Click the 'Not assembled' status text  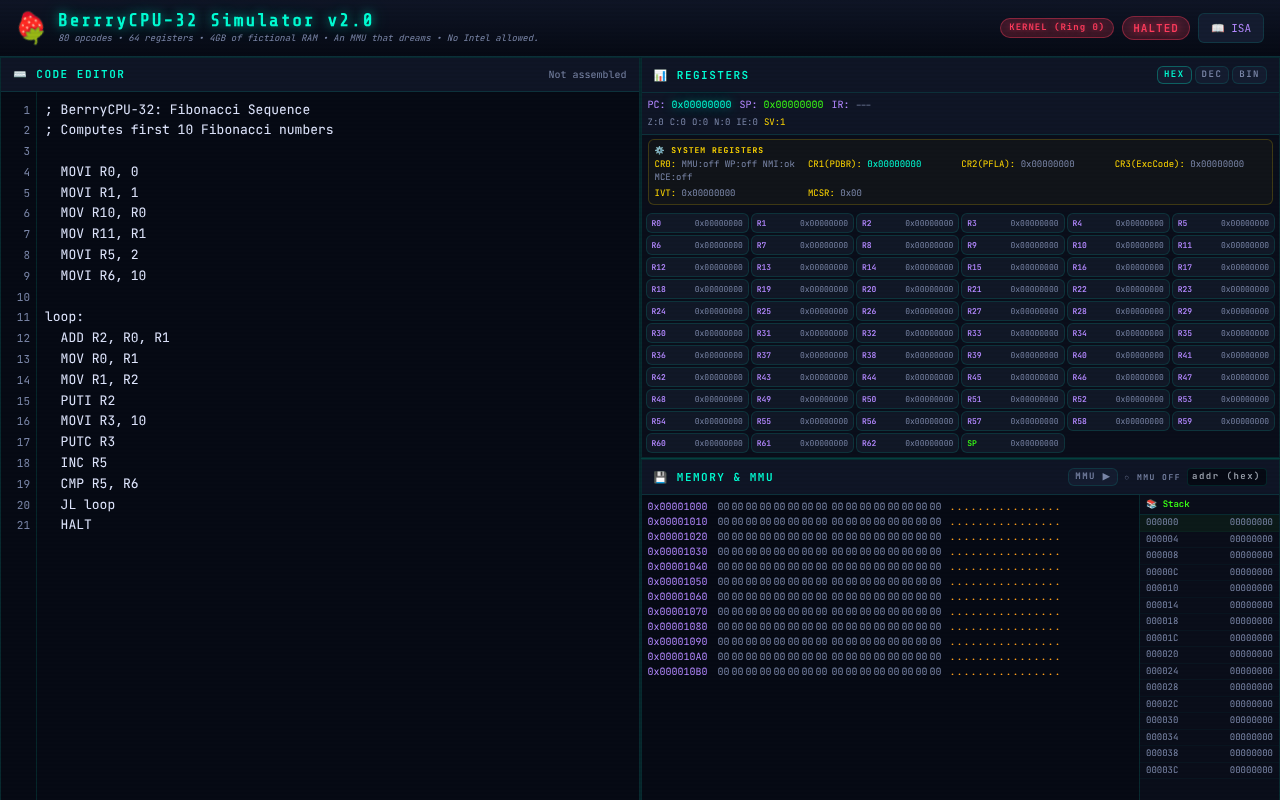[587, 75]
